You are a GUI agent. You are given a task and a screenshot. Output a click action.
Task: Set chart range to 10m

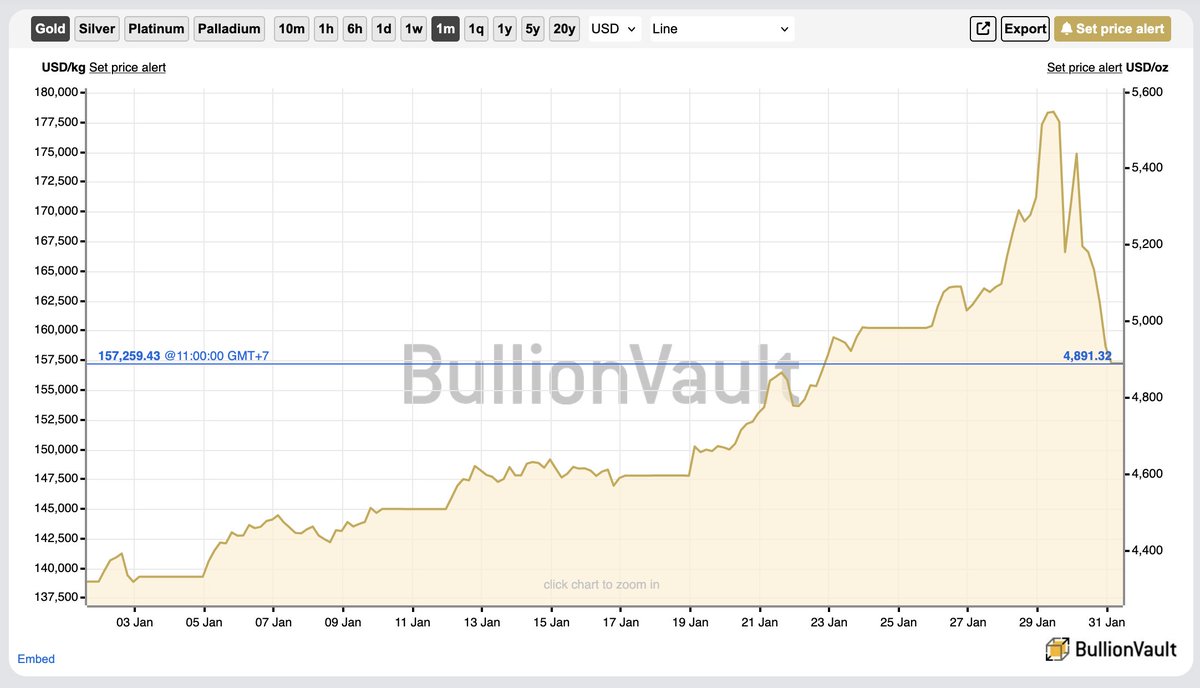click(292, 29)
